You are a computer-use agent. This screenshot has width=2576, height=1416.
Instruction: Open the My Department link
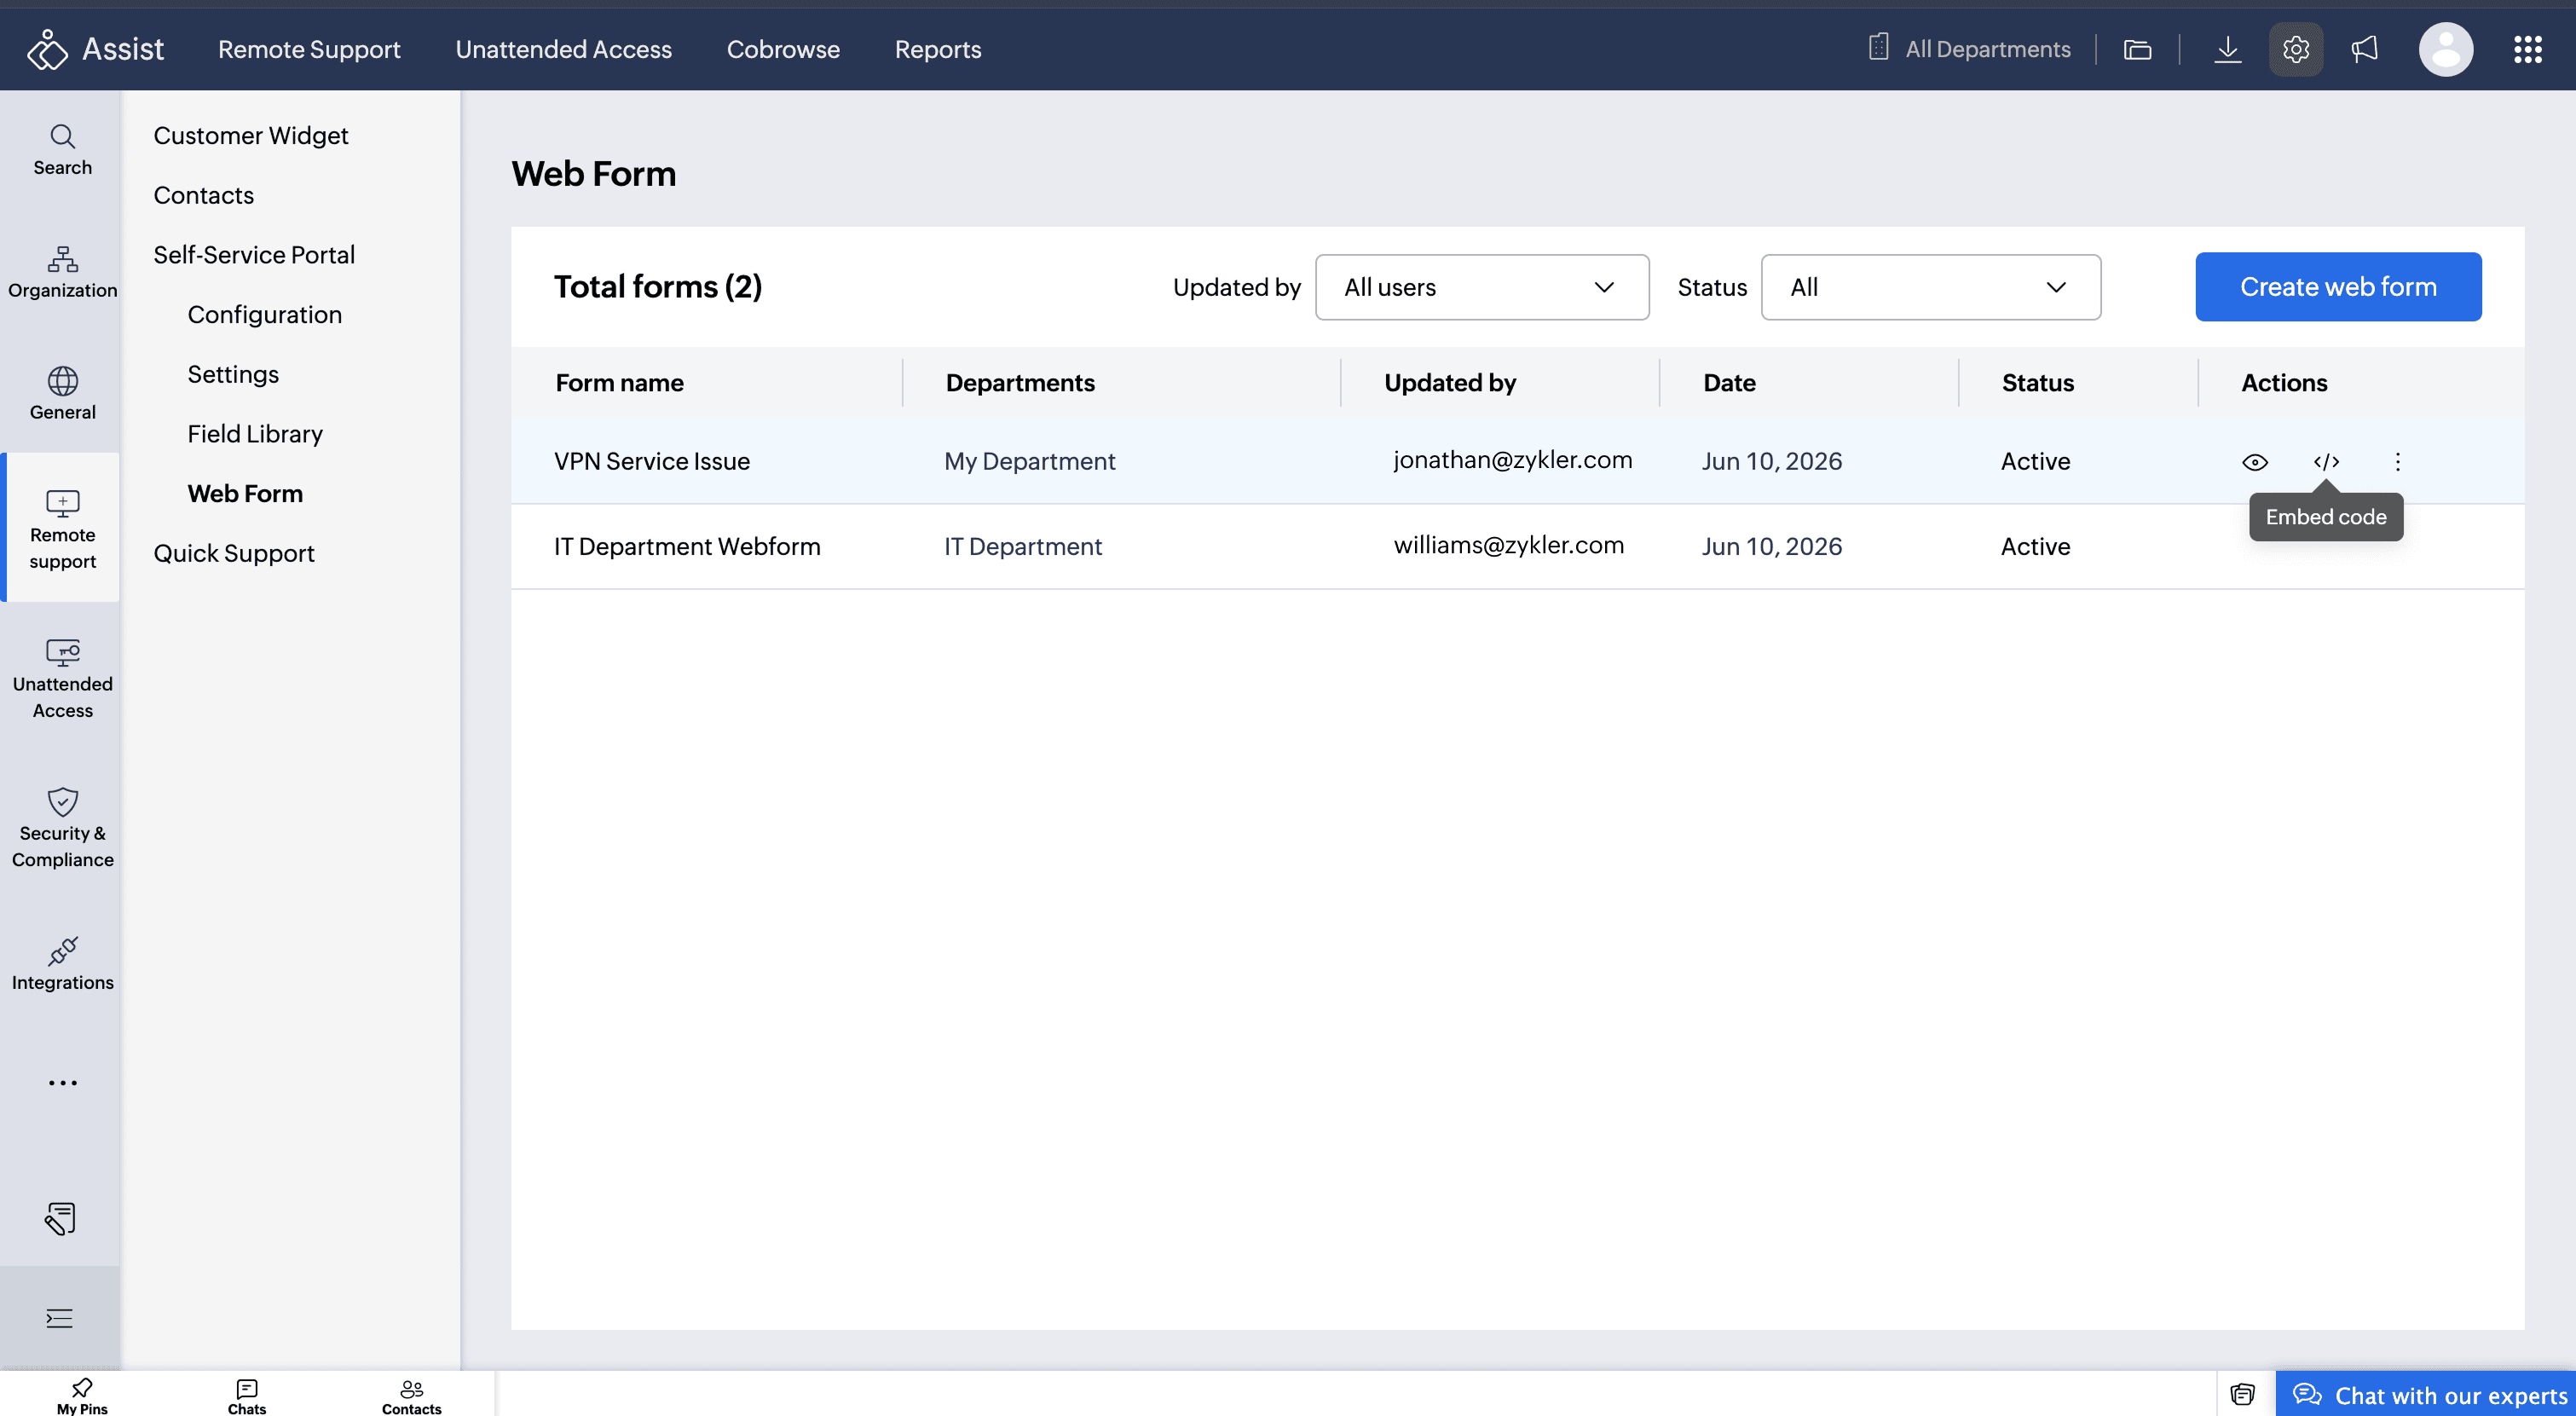click(1030, 461)
